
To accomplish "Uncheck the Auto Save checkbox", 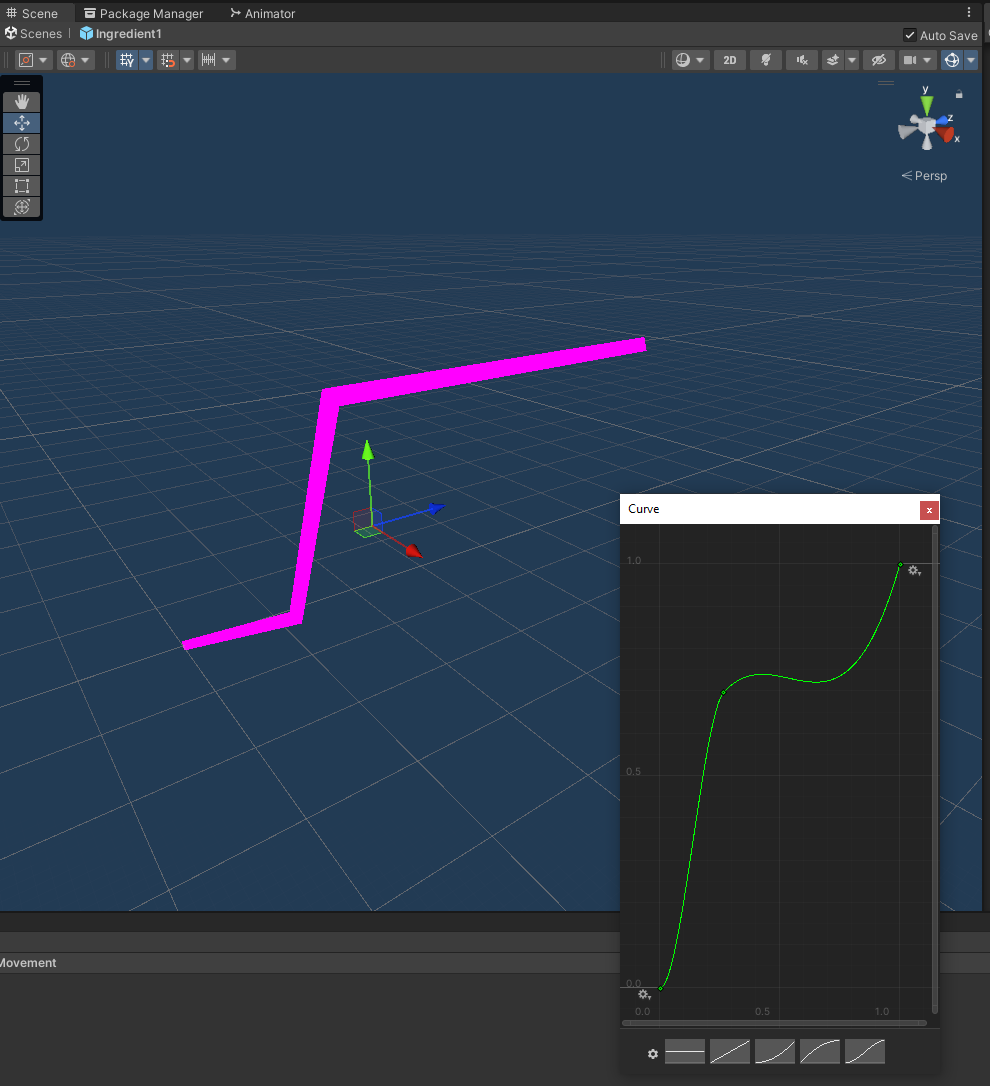I will [909, 35].
